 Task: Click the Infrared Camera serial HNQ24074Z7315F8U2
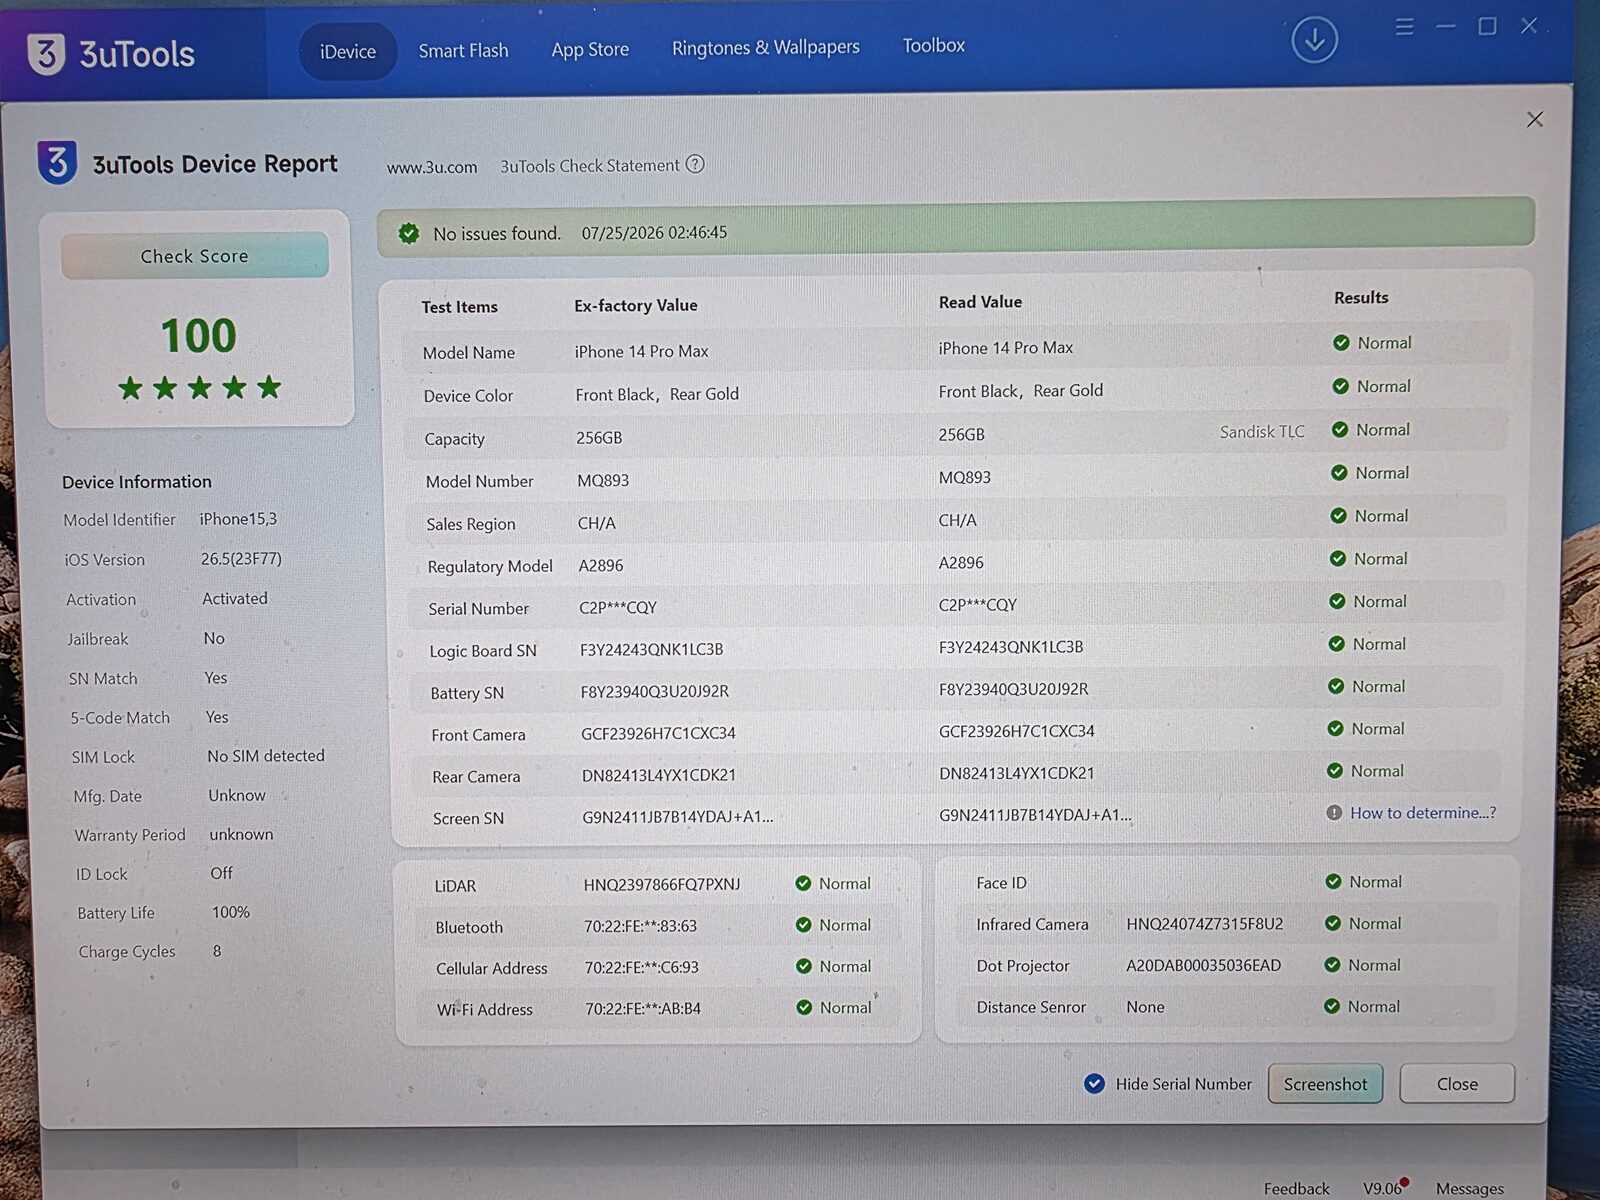[x=1204, y=924]
